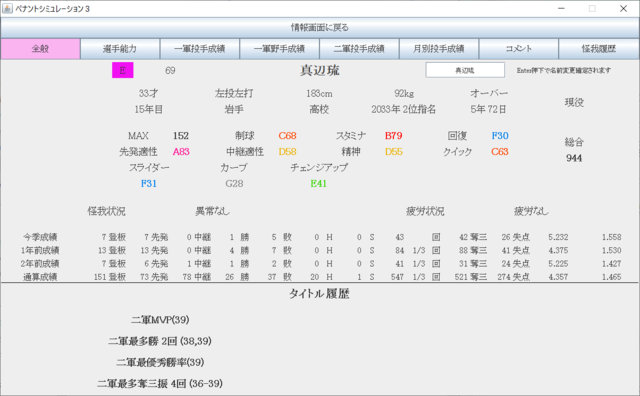Click the 左投左打 text
This screenshot has width=640, height=396.
coord(234,93)
